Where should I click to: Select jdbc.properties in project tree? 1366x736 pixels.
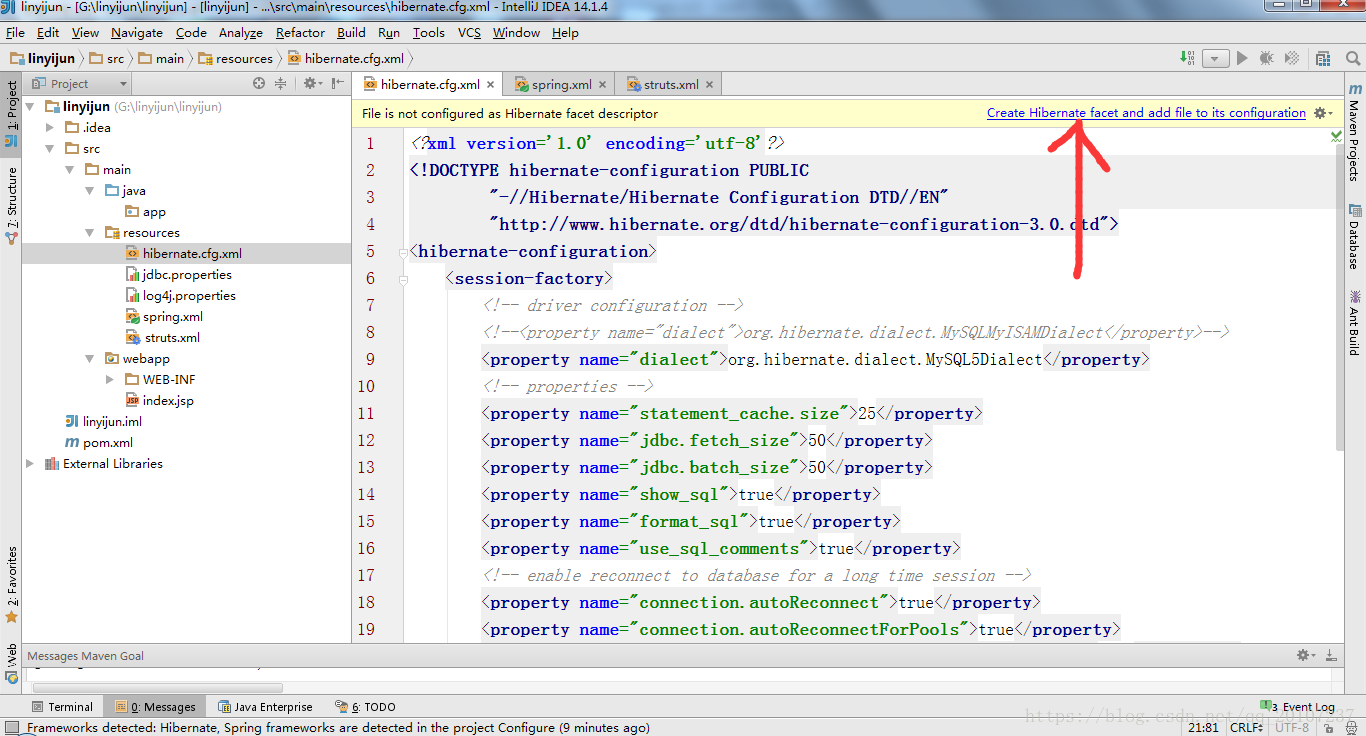click(x=179, y=274)
